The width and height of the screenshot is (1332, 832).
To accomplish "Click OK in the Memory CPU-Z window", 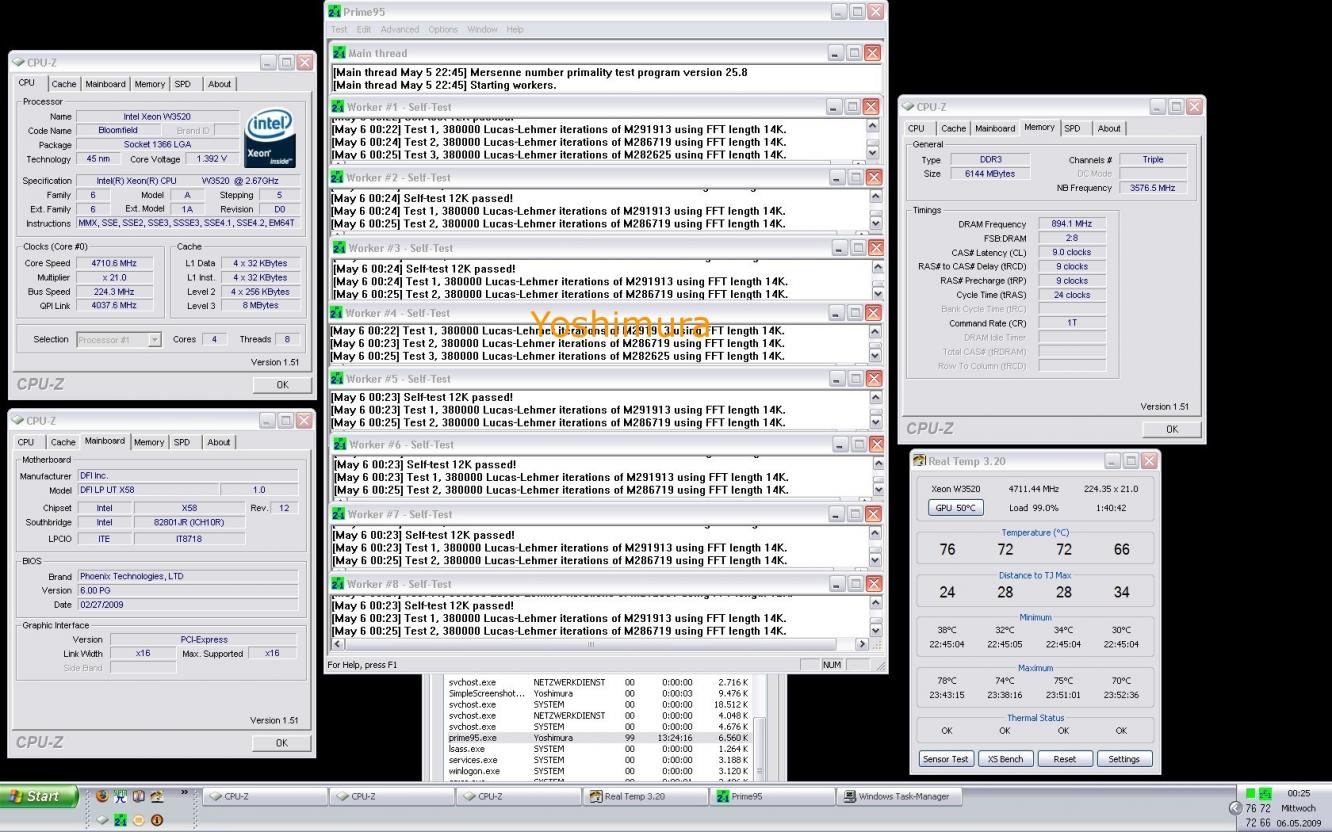I will pyautogui.click(x=1171, y=429).
